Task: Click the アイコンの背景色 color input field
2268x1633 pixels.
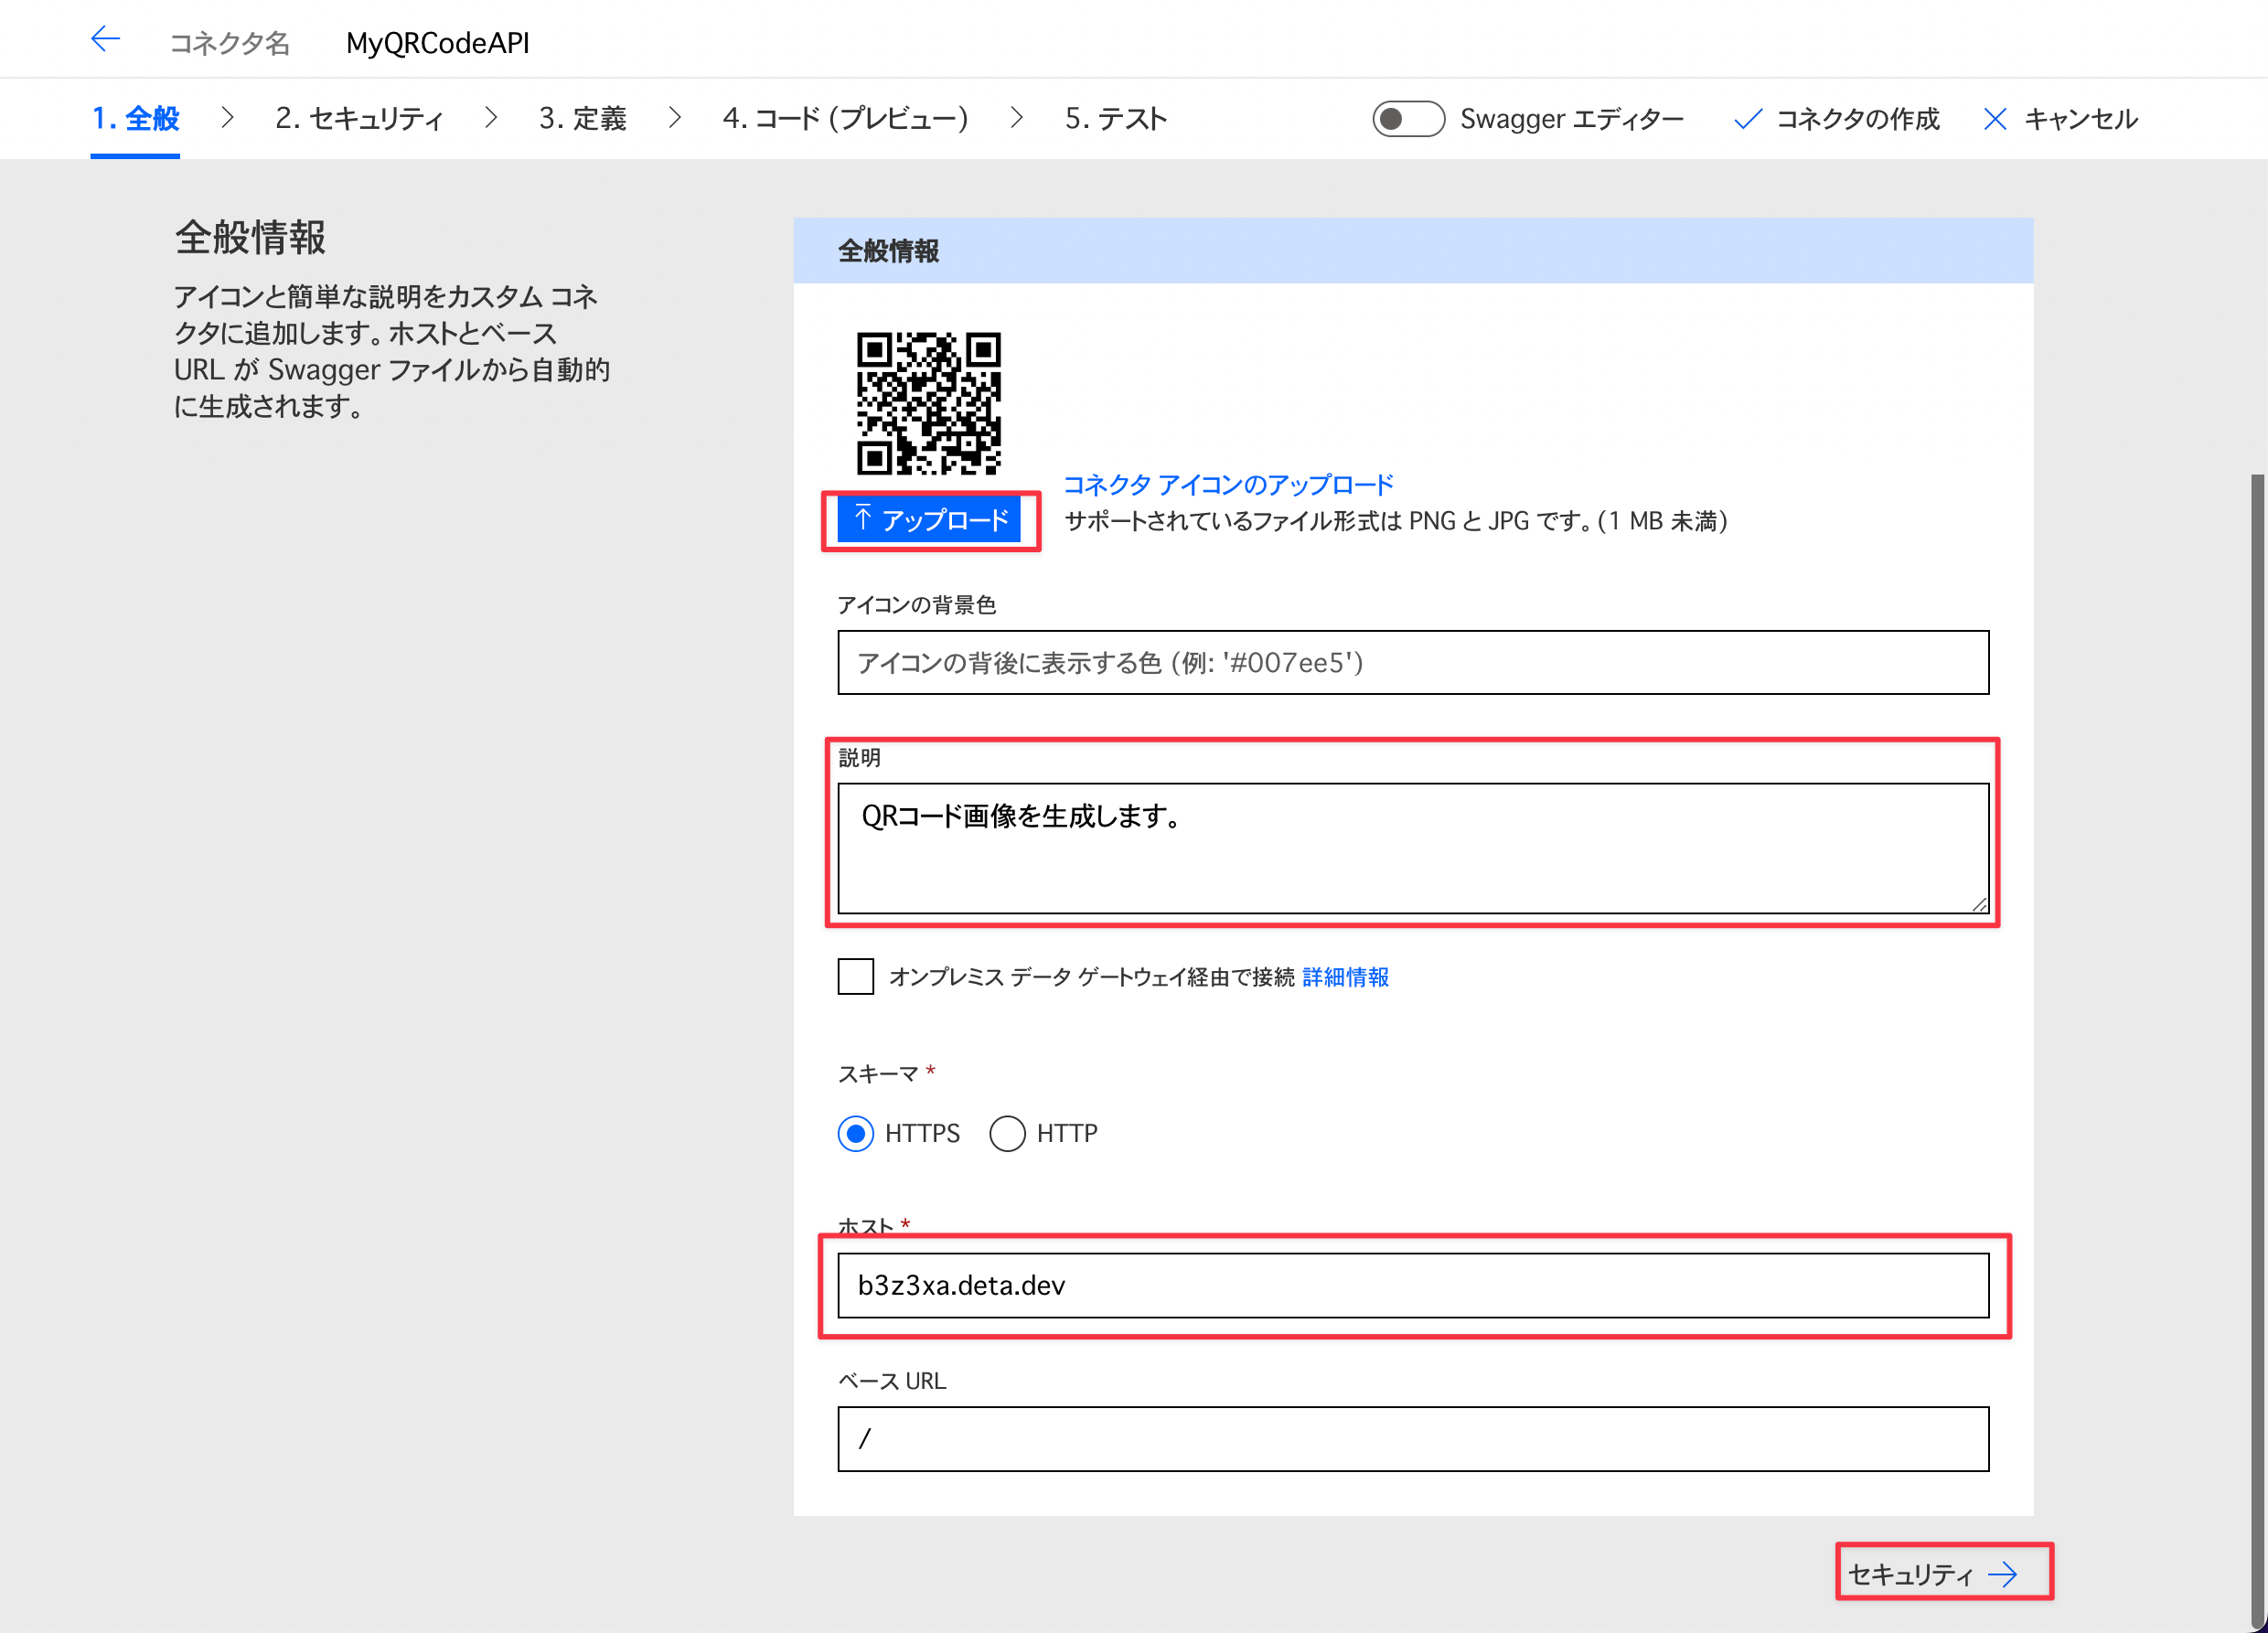Action: pyautogui.click(x=1412, y=662)
